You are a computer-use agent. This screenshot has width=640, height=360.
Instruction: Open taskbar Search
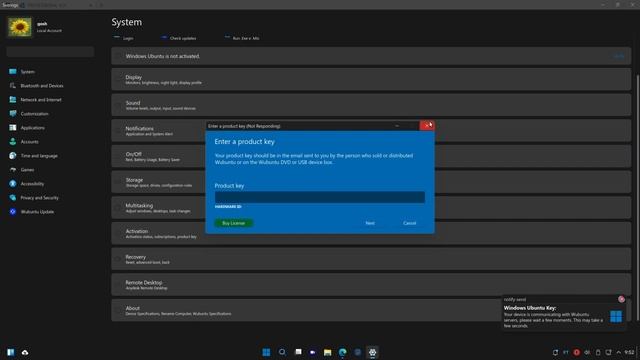tap(282, 352)
